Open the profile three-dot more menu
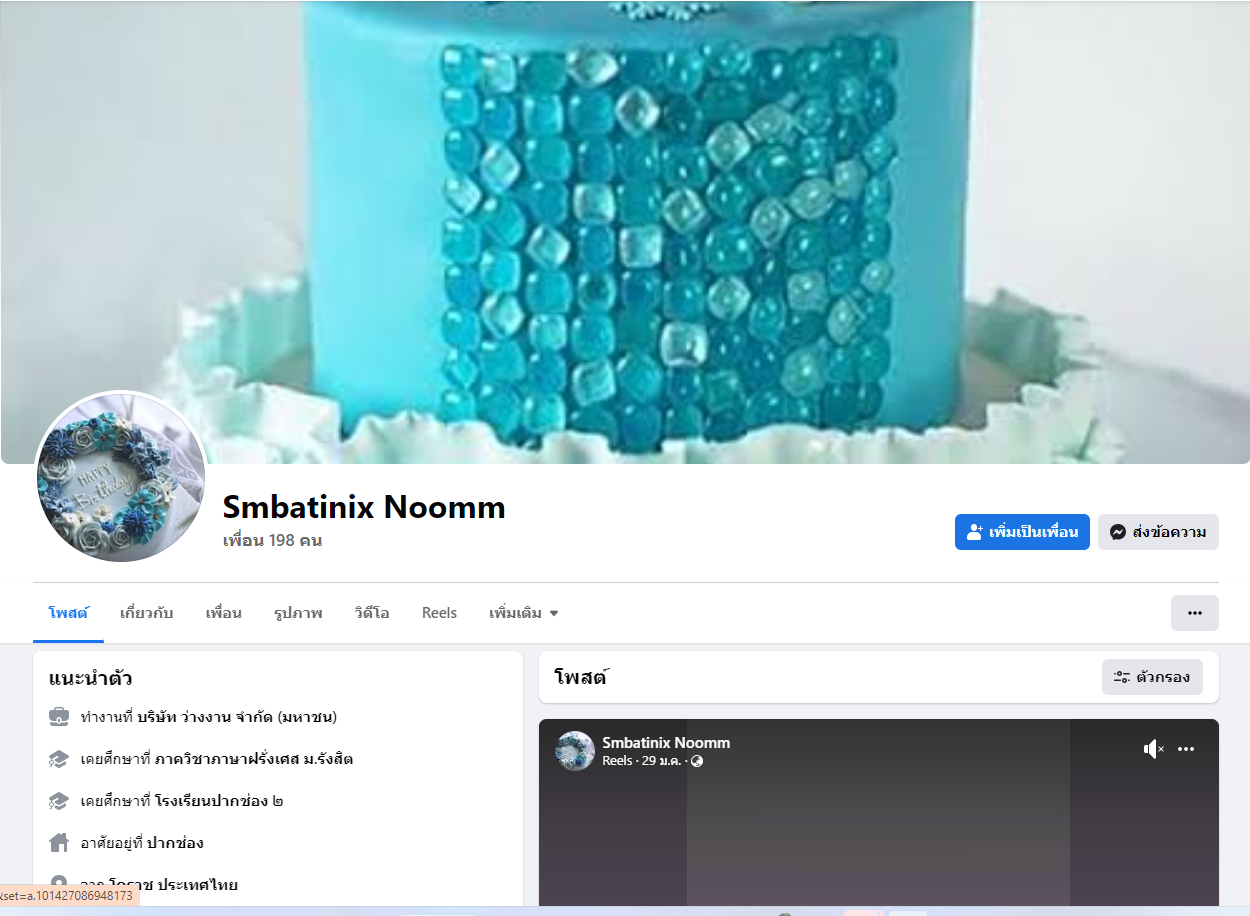The image size is (1250, 916). click(1195, 613)
